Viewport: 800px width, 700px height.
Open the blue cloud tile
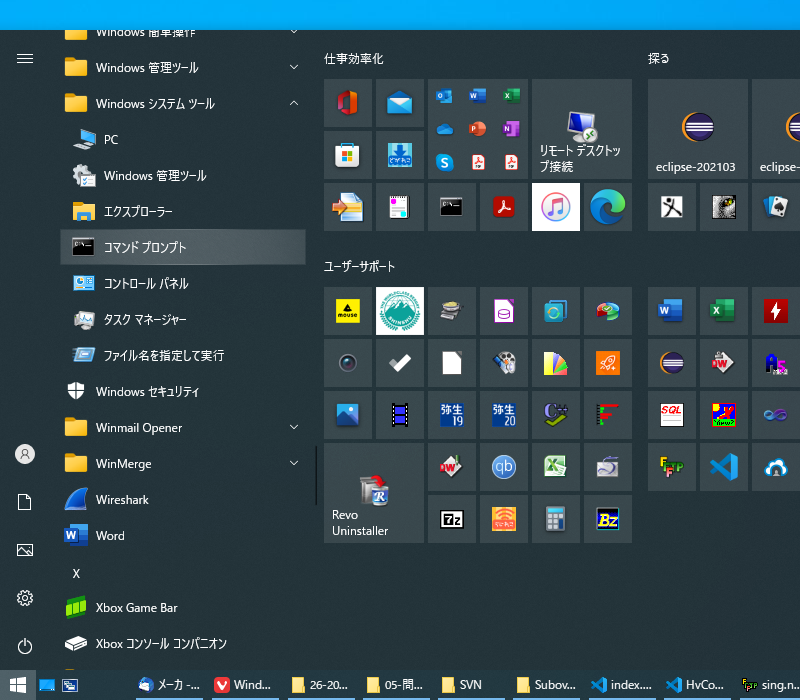pyautogui.click(x=776, y=467)
